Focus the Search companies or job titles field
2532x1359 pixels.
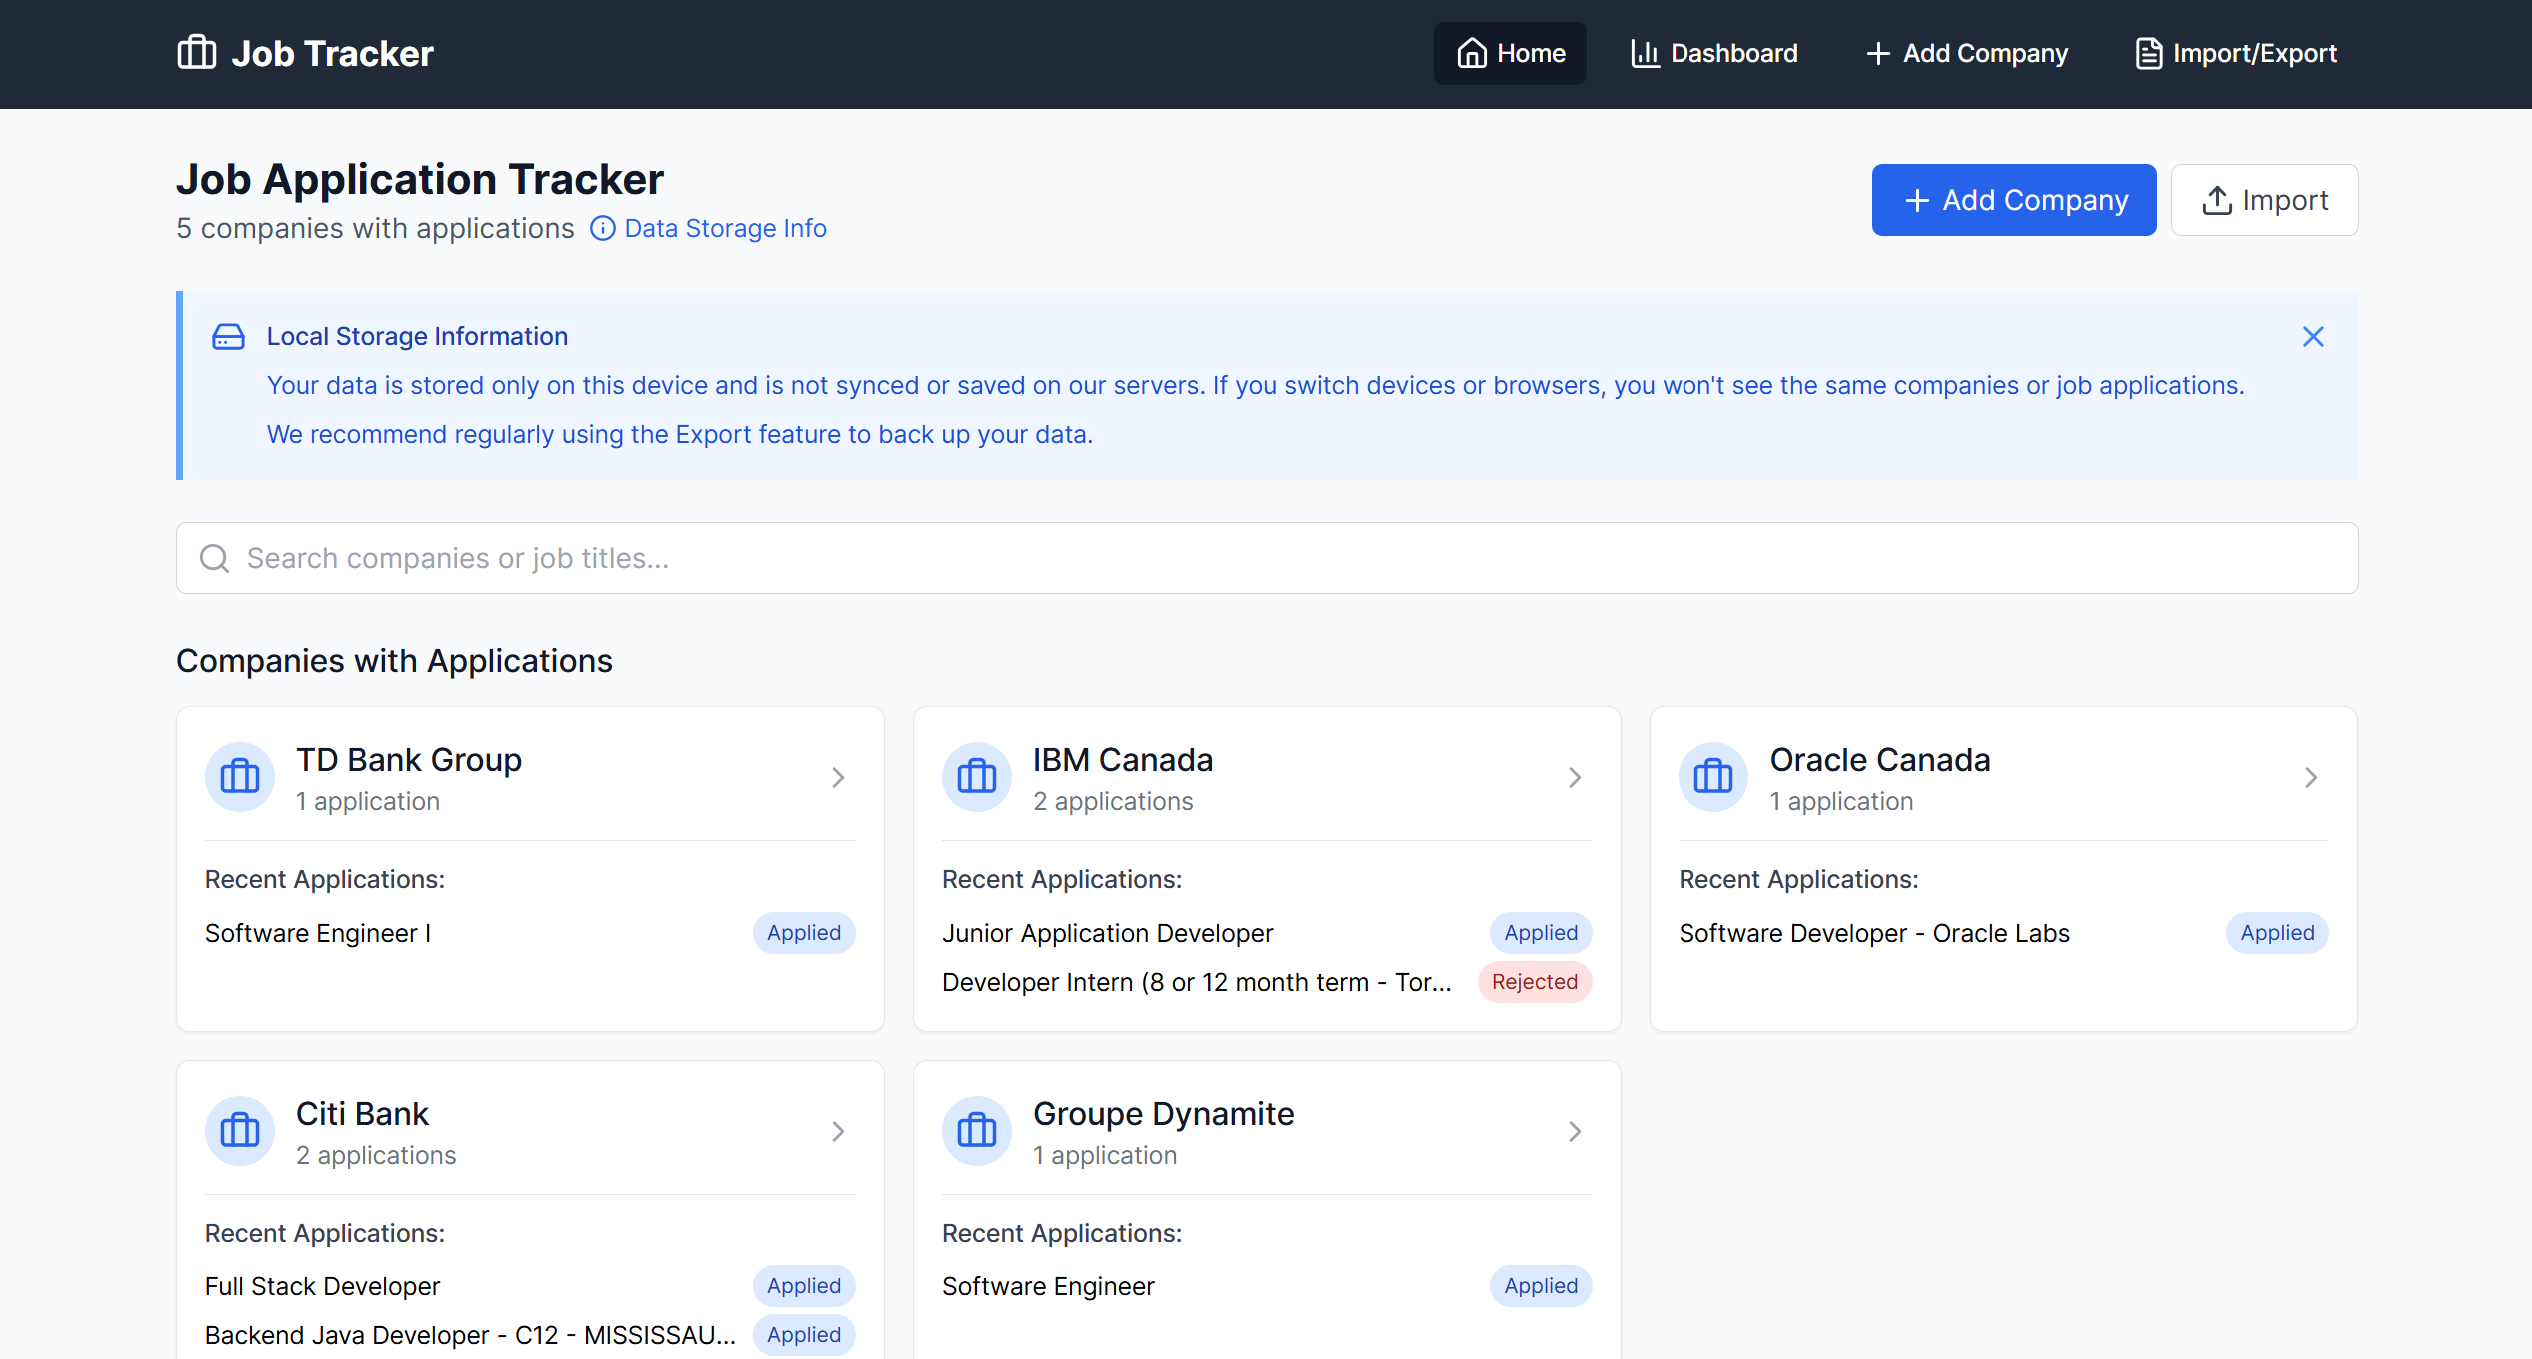[1267, 558]
